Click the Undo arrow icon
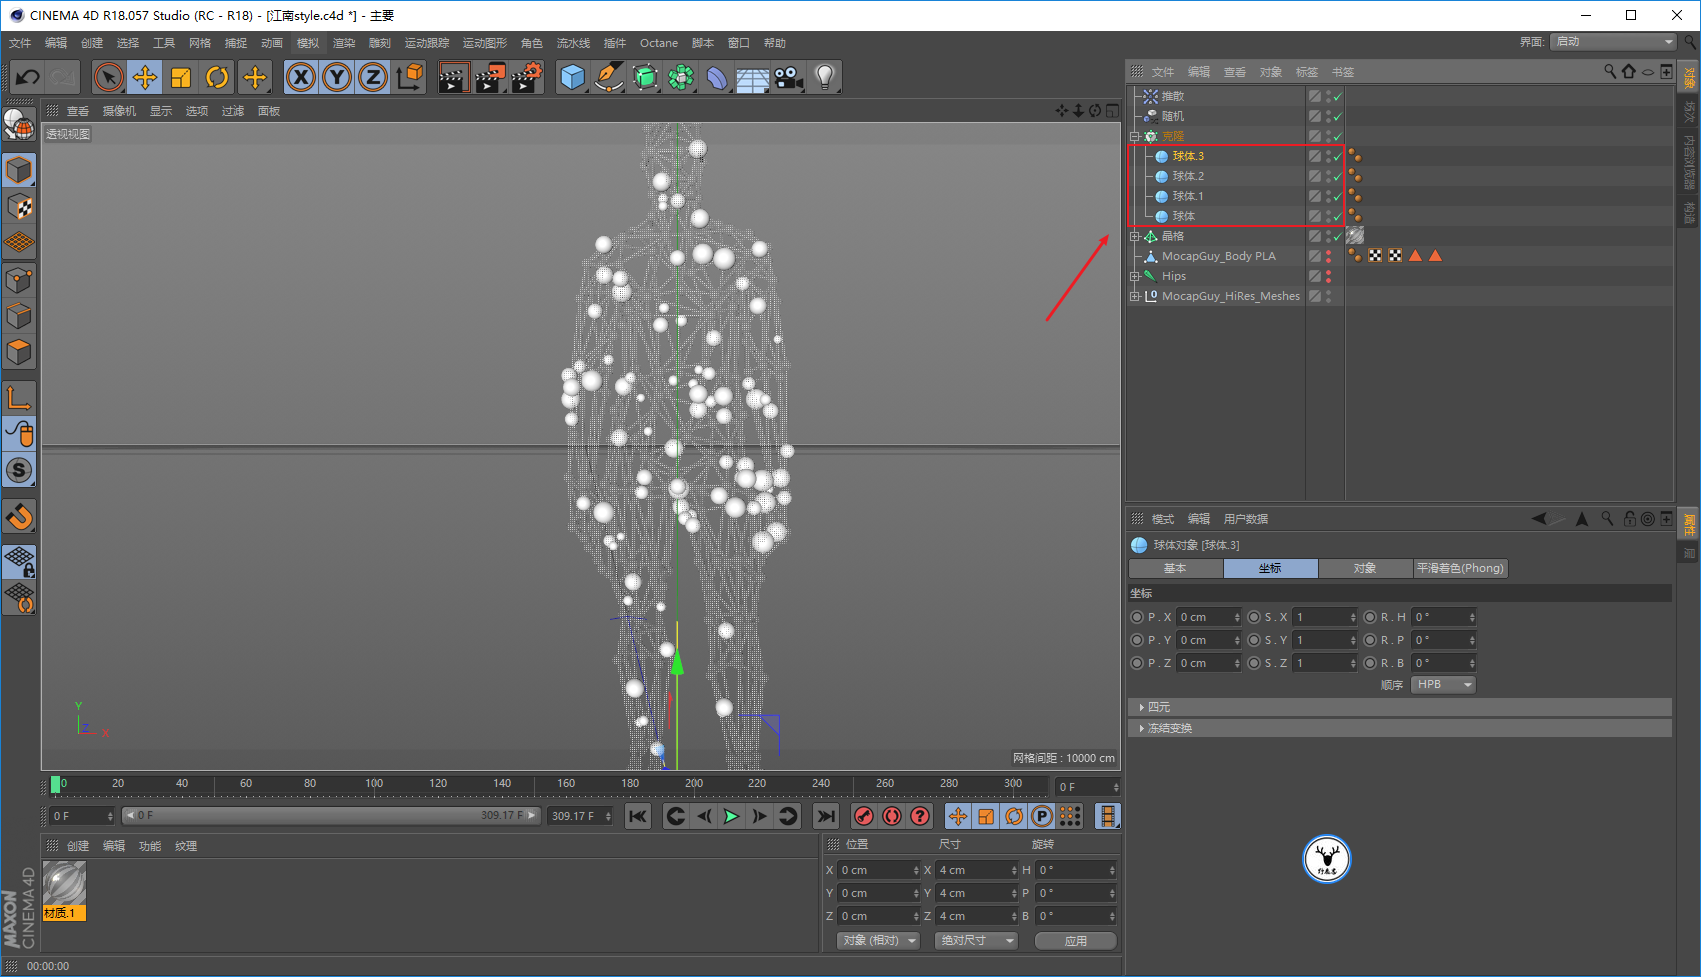Image resolution: width=1701 pixels, height=977 pixels. [x=28, y=77]
